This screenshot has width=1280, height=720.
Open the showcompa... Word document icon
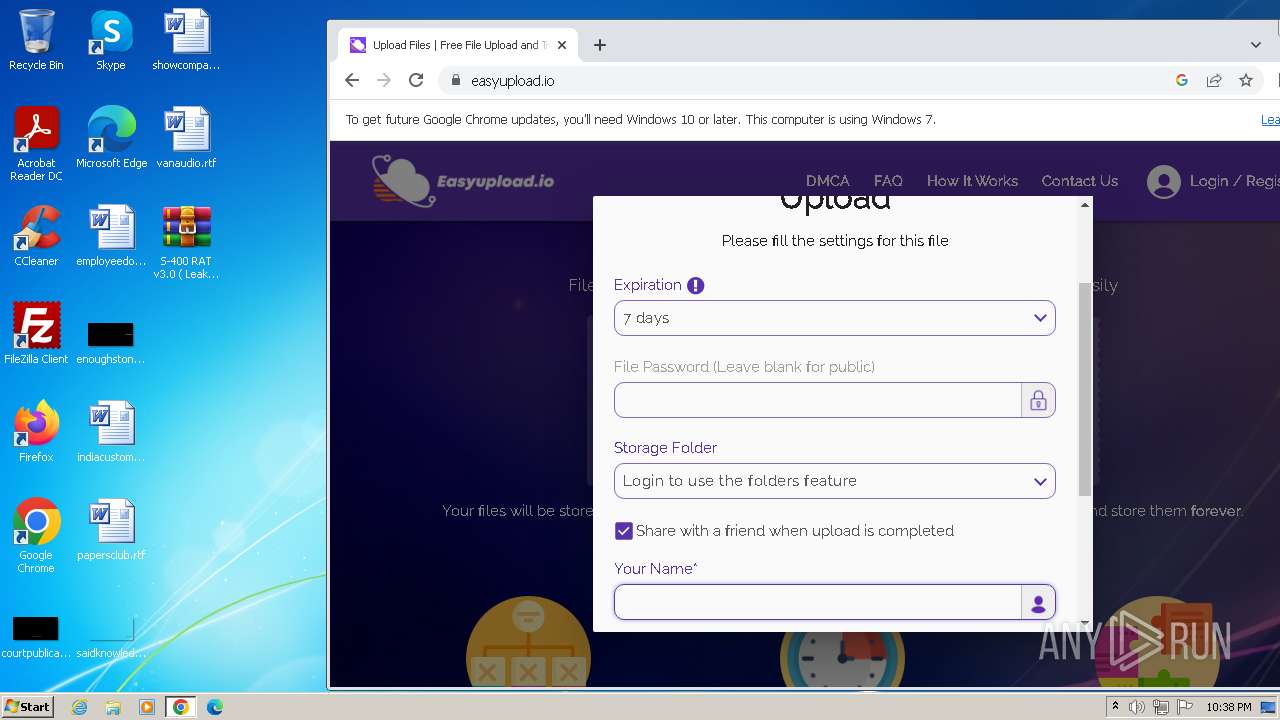[186, 40]
